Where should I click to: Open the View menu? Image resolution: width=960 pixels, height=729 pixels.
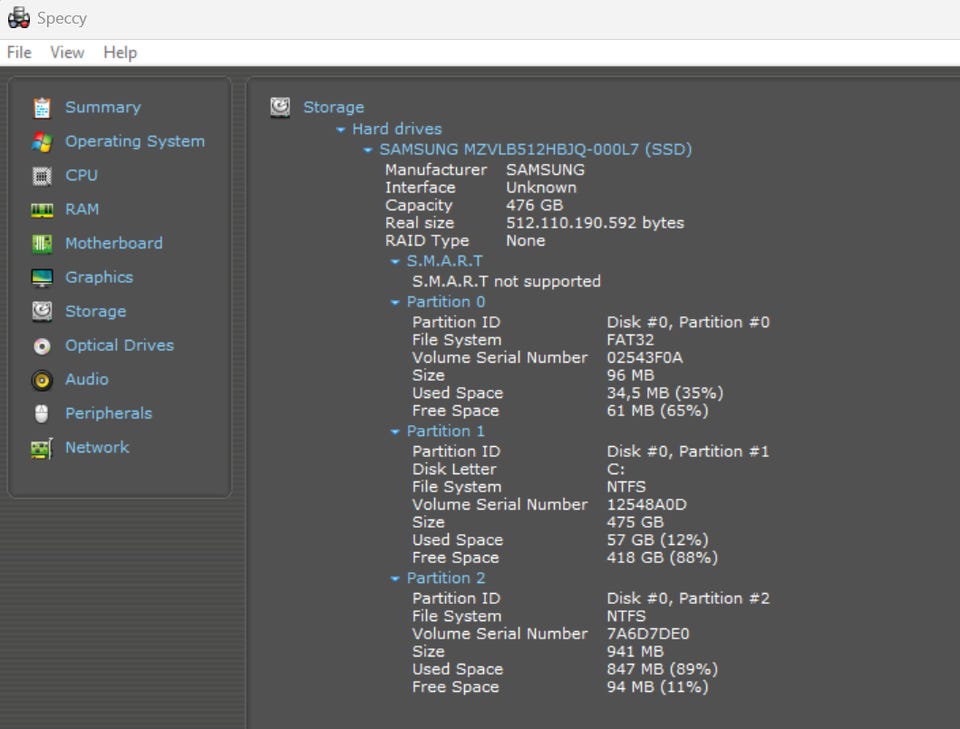click(67, 52)
